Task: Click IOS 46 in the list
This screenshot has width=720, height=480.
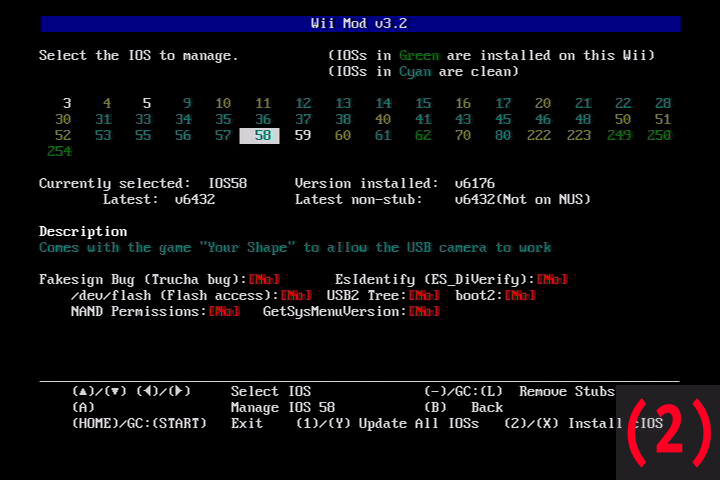Action: click(x=543, y=119)
